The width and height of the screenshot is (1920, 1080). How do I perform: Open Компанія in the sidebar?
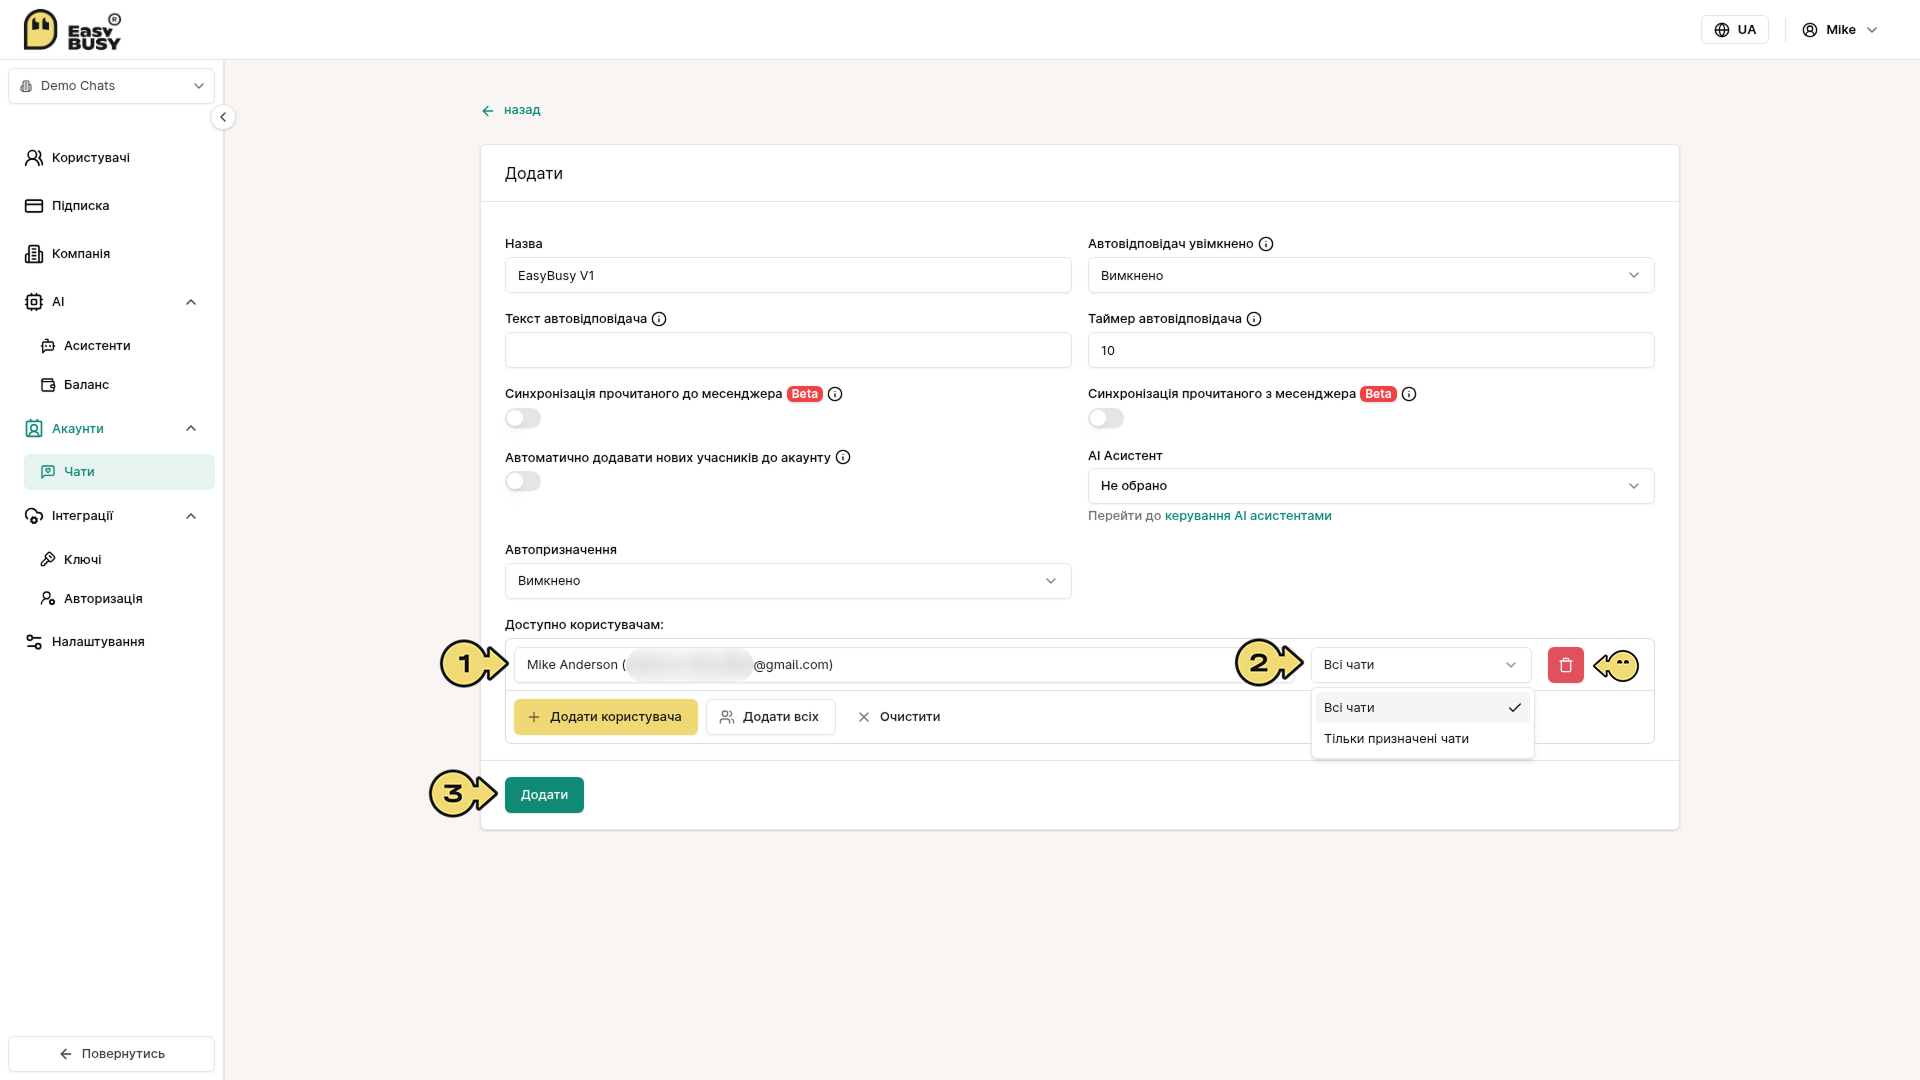pyautogui.click(x=111, y=254)
